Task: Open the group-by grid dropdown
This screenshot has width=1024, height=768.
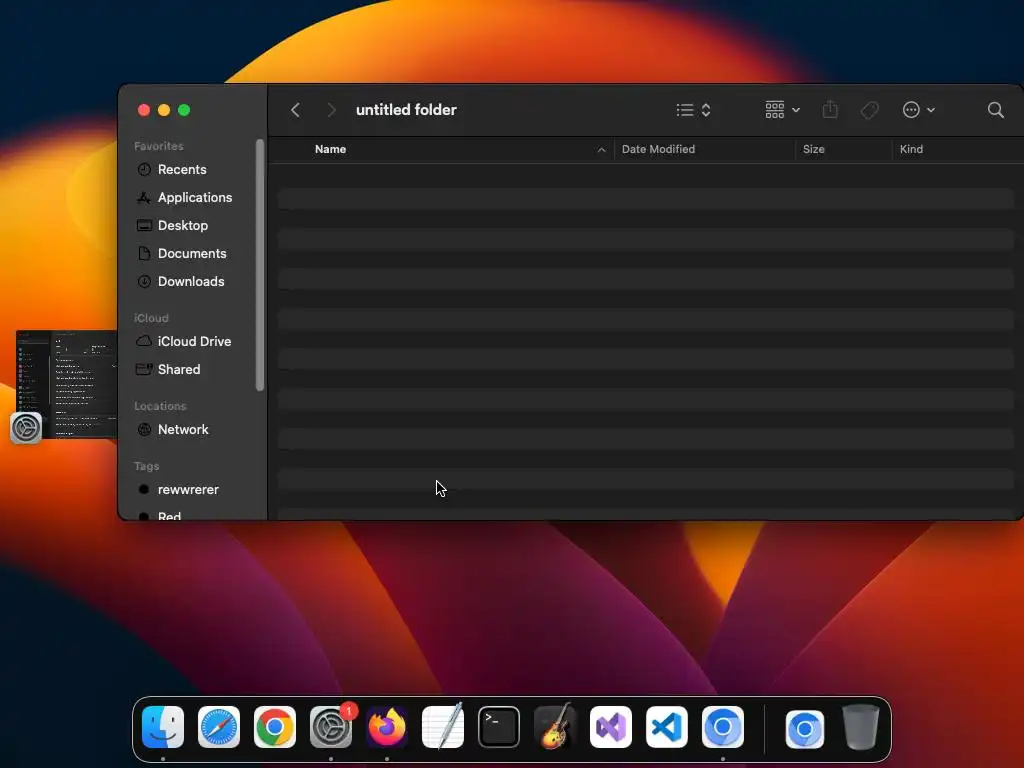Action: 782,110
